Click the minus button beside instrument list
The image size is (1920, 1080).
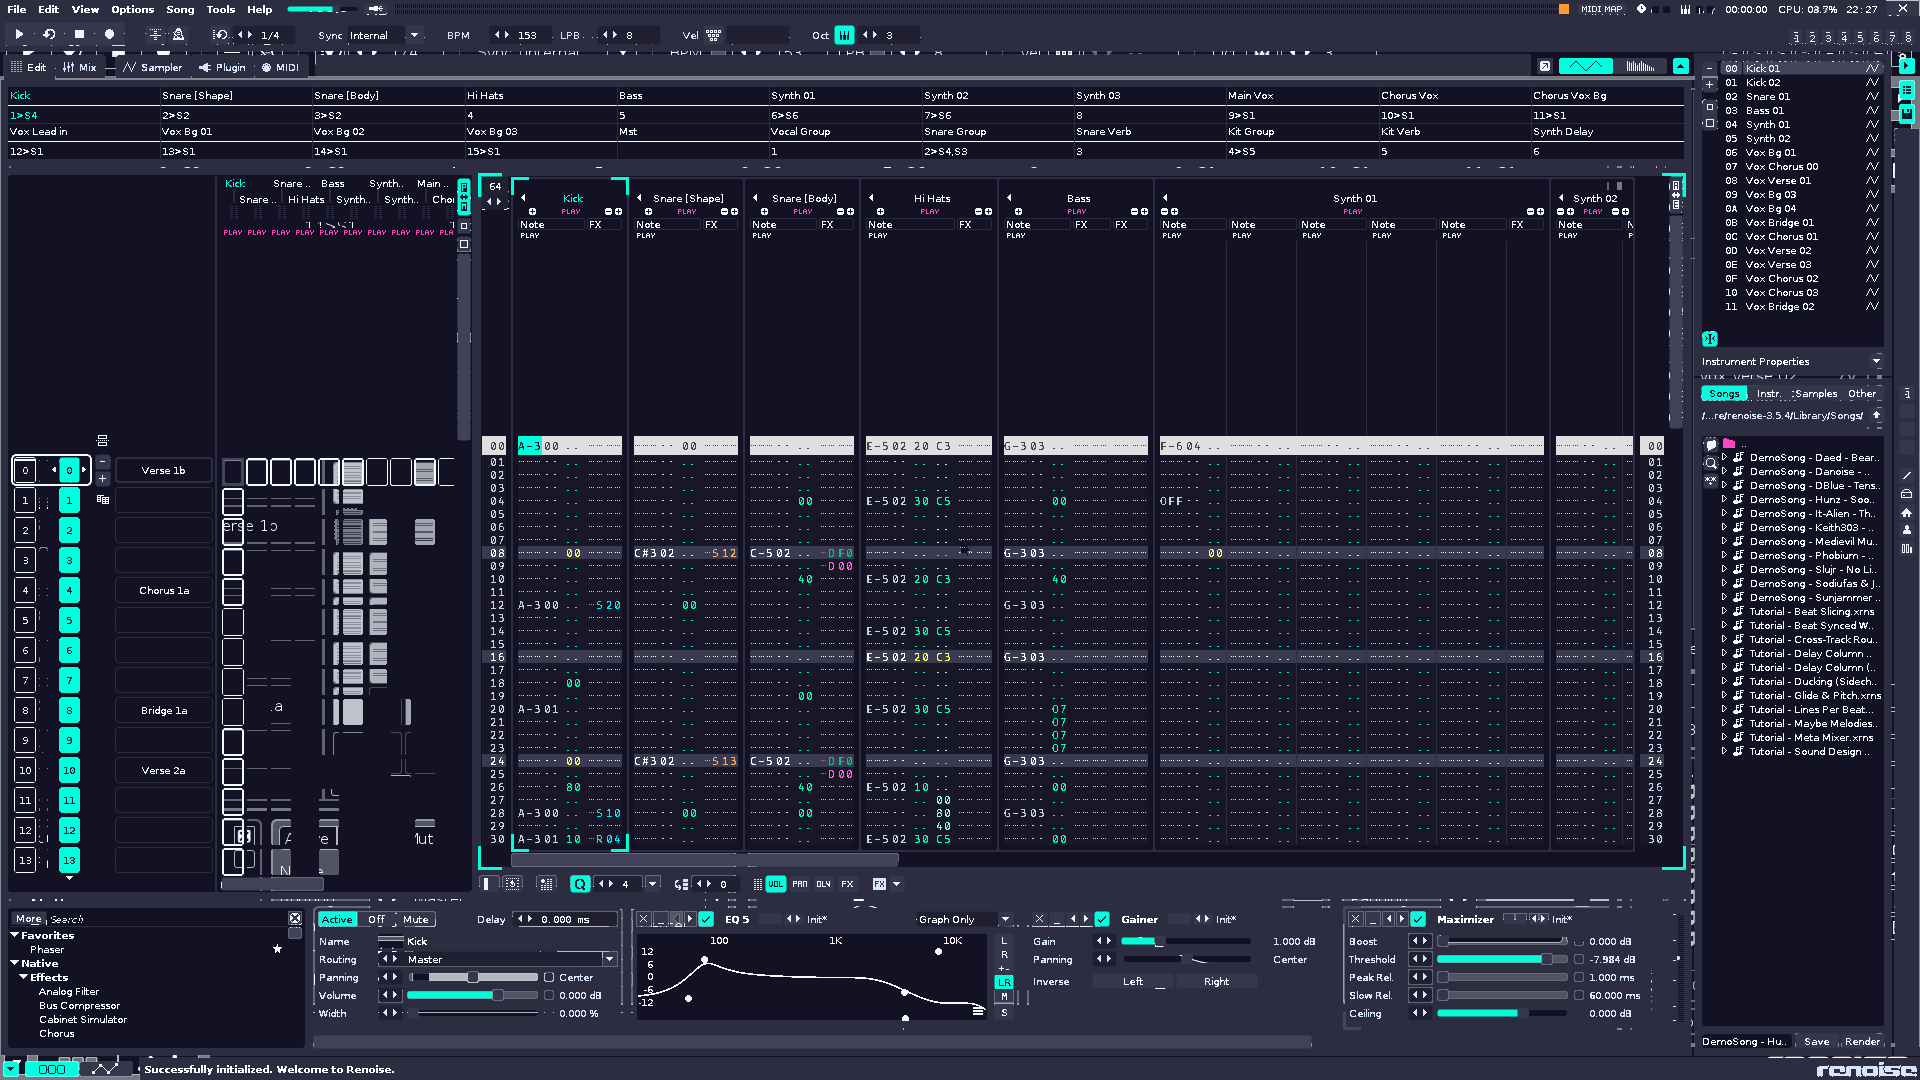coord(1709,69)
